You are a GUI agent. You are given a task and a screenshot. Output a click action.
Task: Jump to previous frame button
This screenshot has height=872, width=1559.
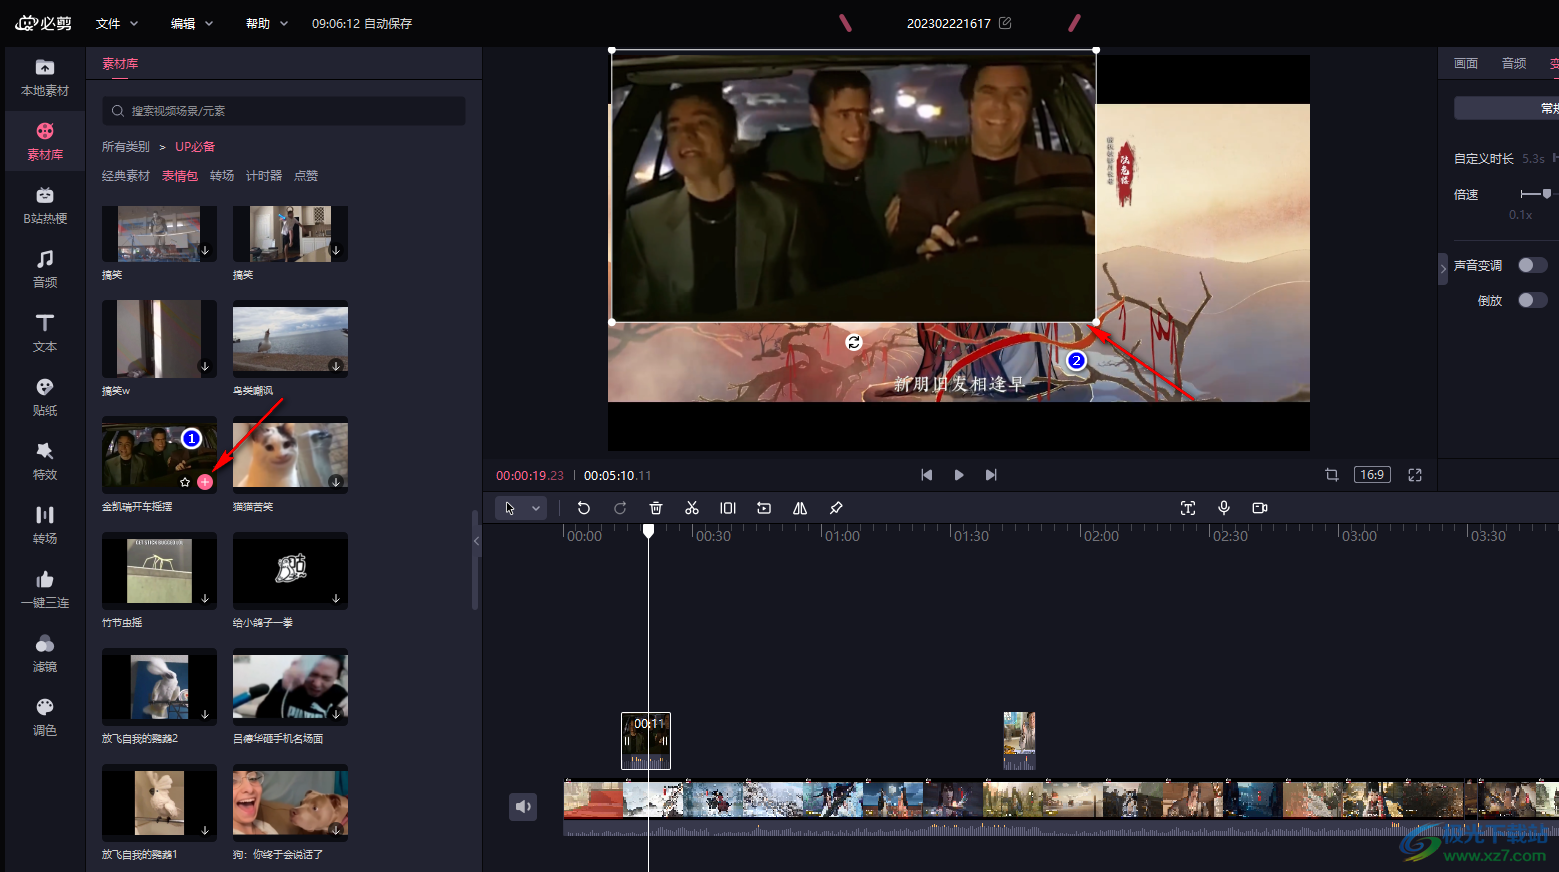tap(927, 475)
